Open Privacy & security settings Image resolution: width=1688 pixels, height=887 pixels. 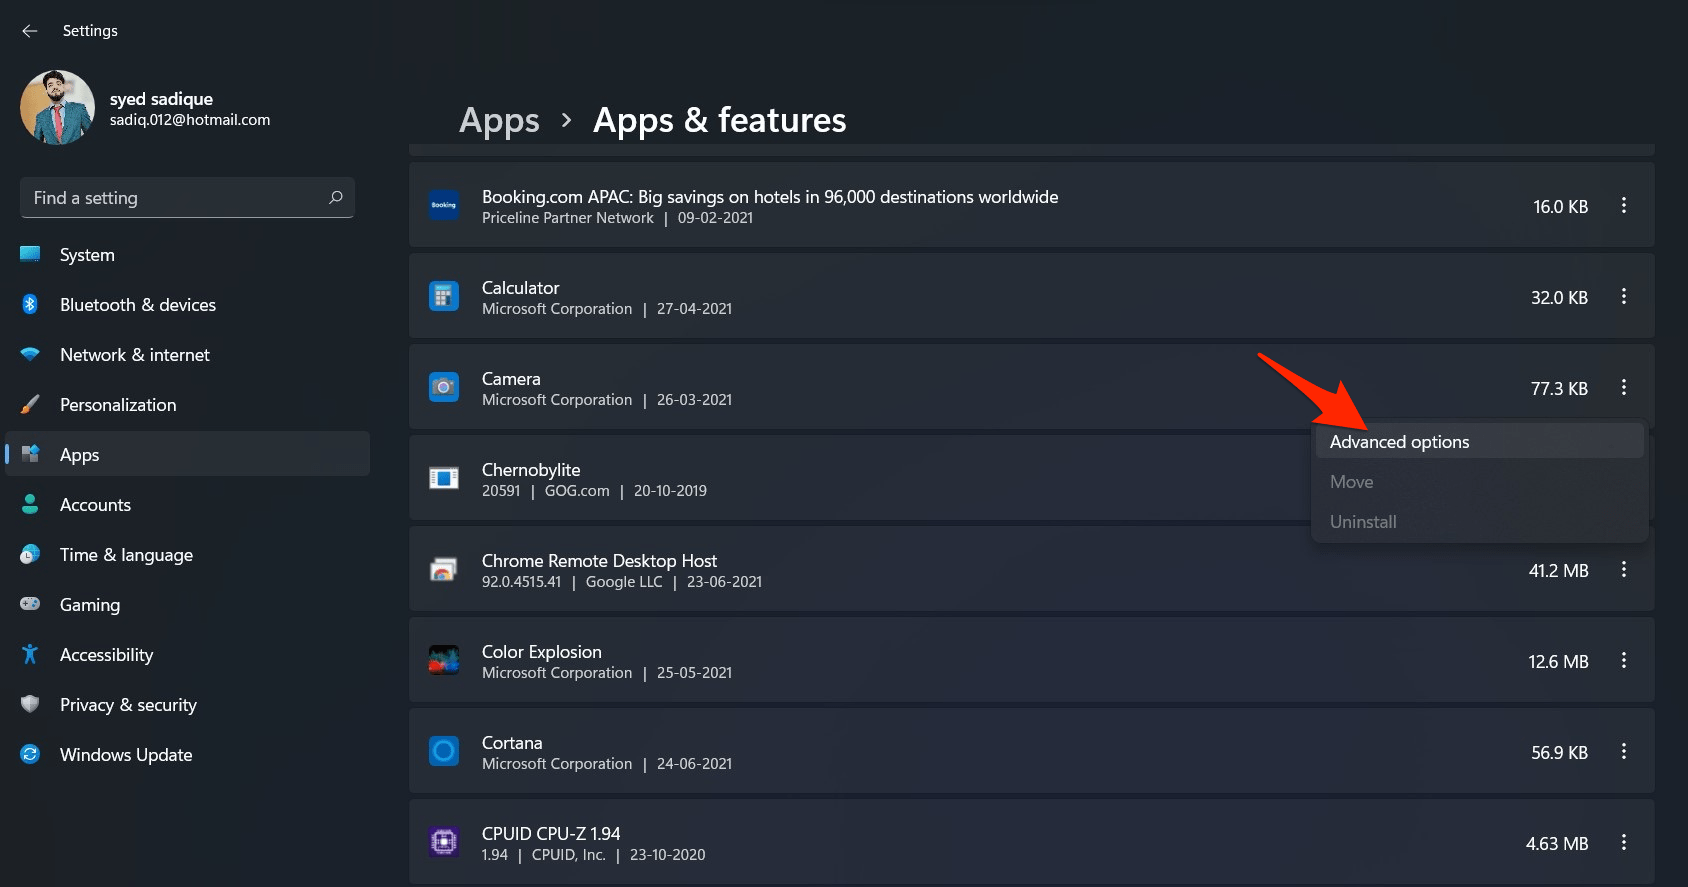[187, 705]
